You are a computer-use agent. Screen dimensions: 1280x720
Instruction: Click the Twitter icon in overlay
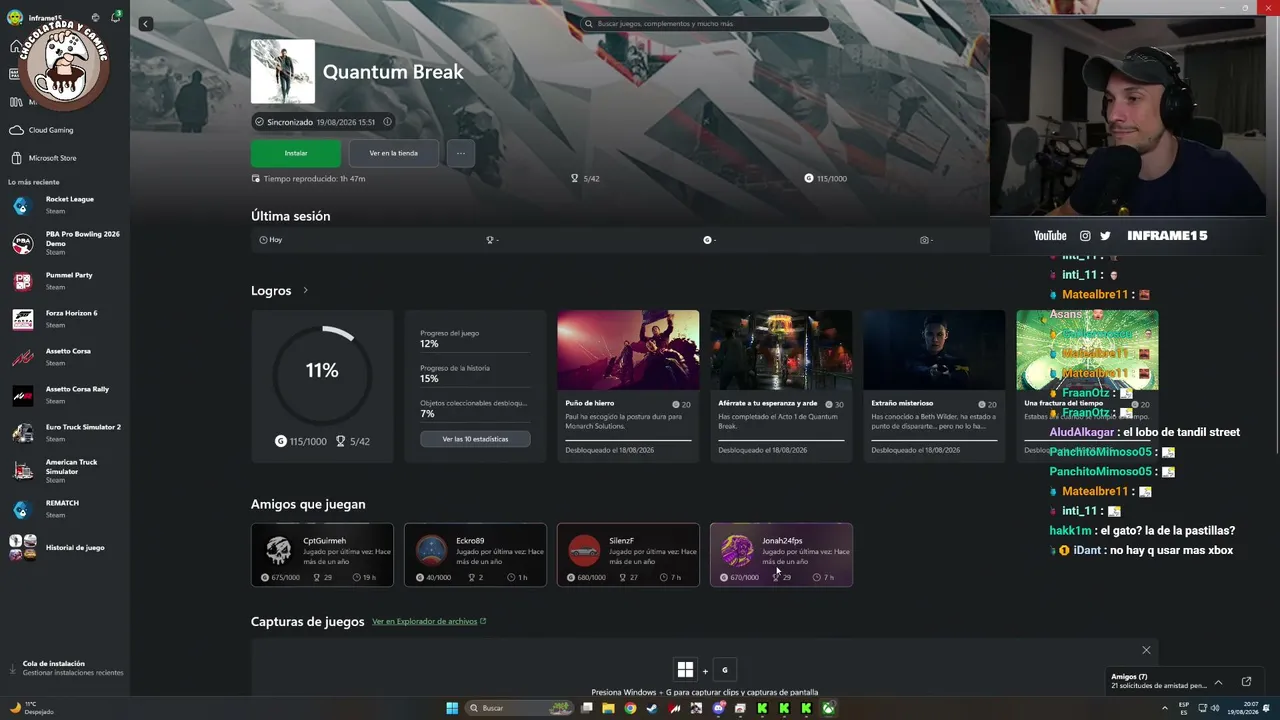(1105, 236)
